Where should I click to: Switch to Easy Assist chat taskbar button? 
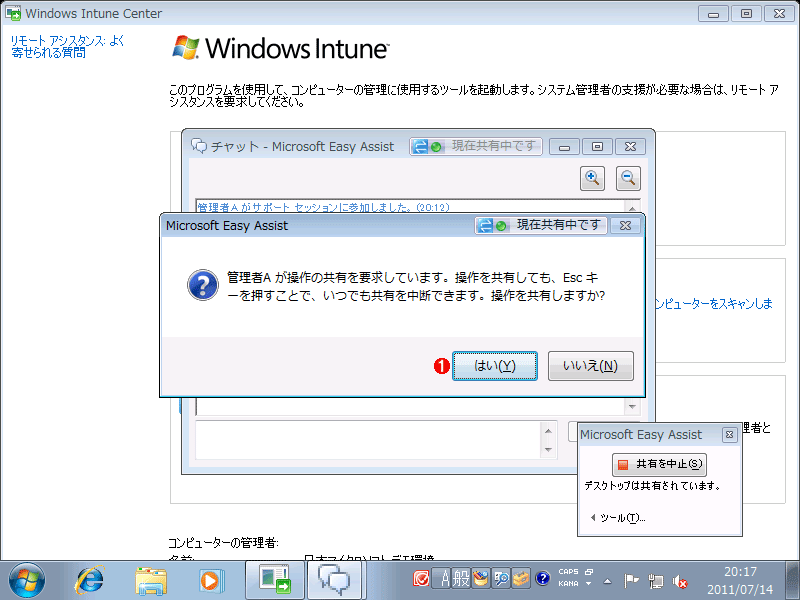click(335, 581)
